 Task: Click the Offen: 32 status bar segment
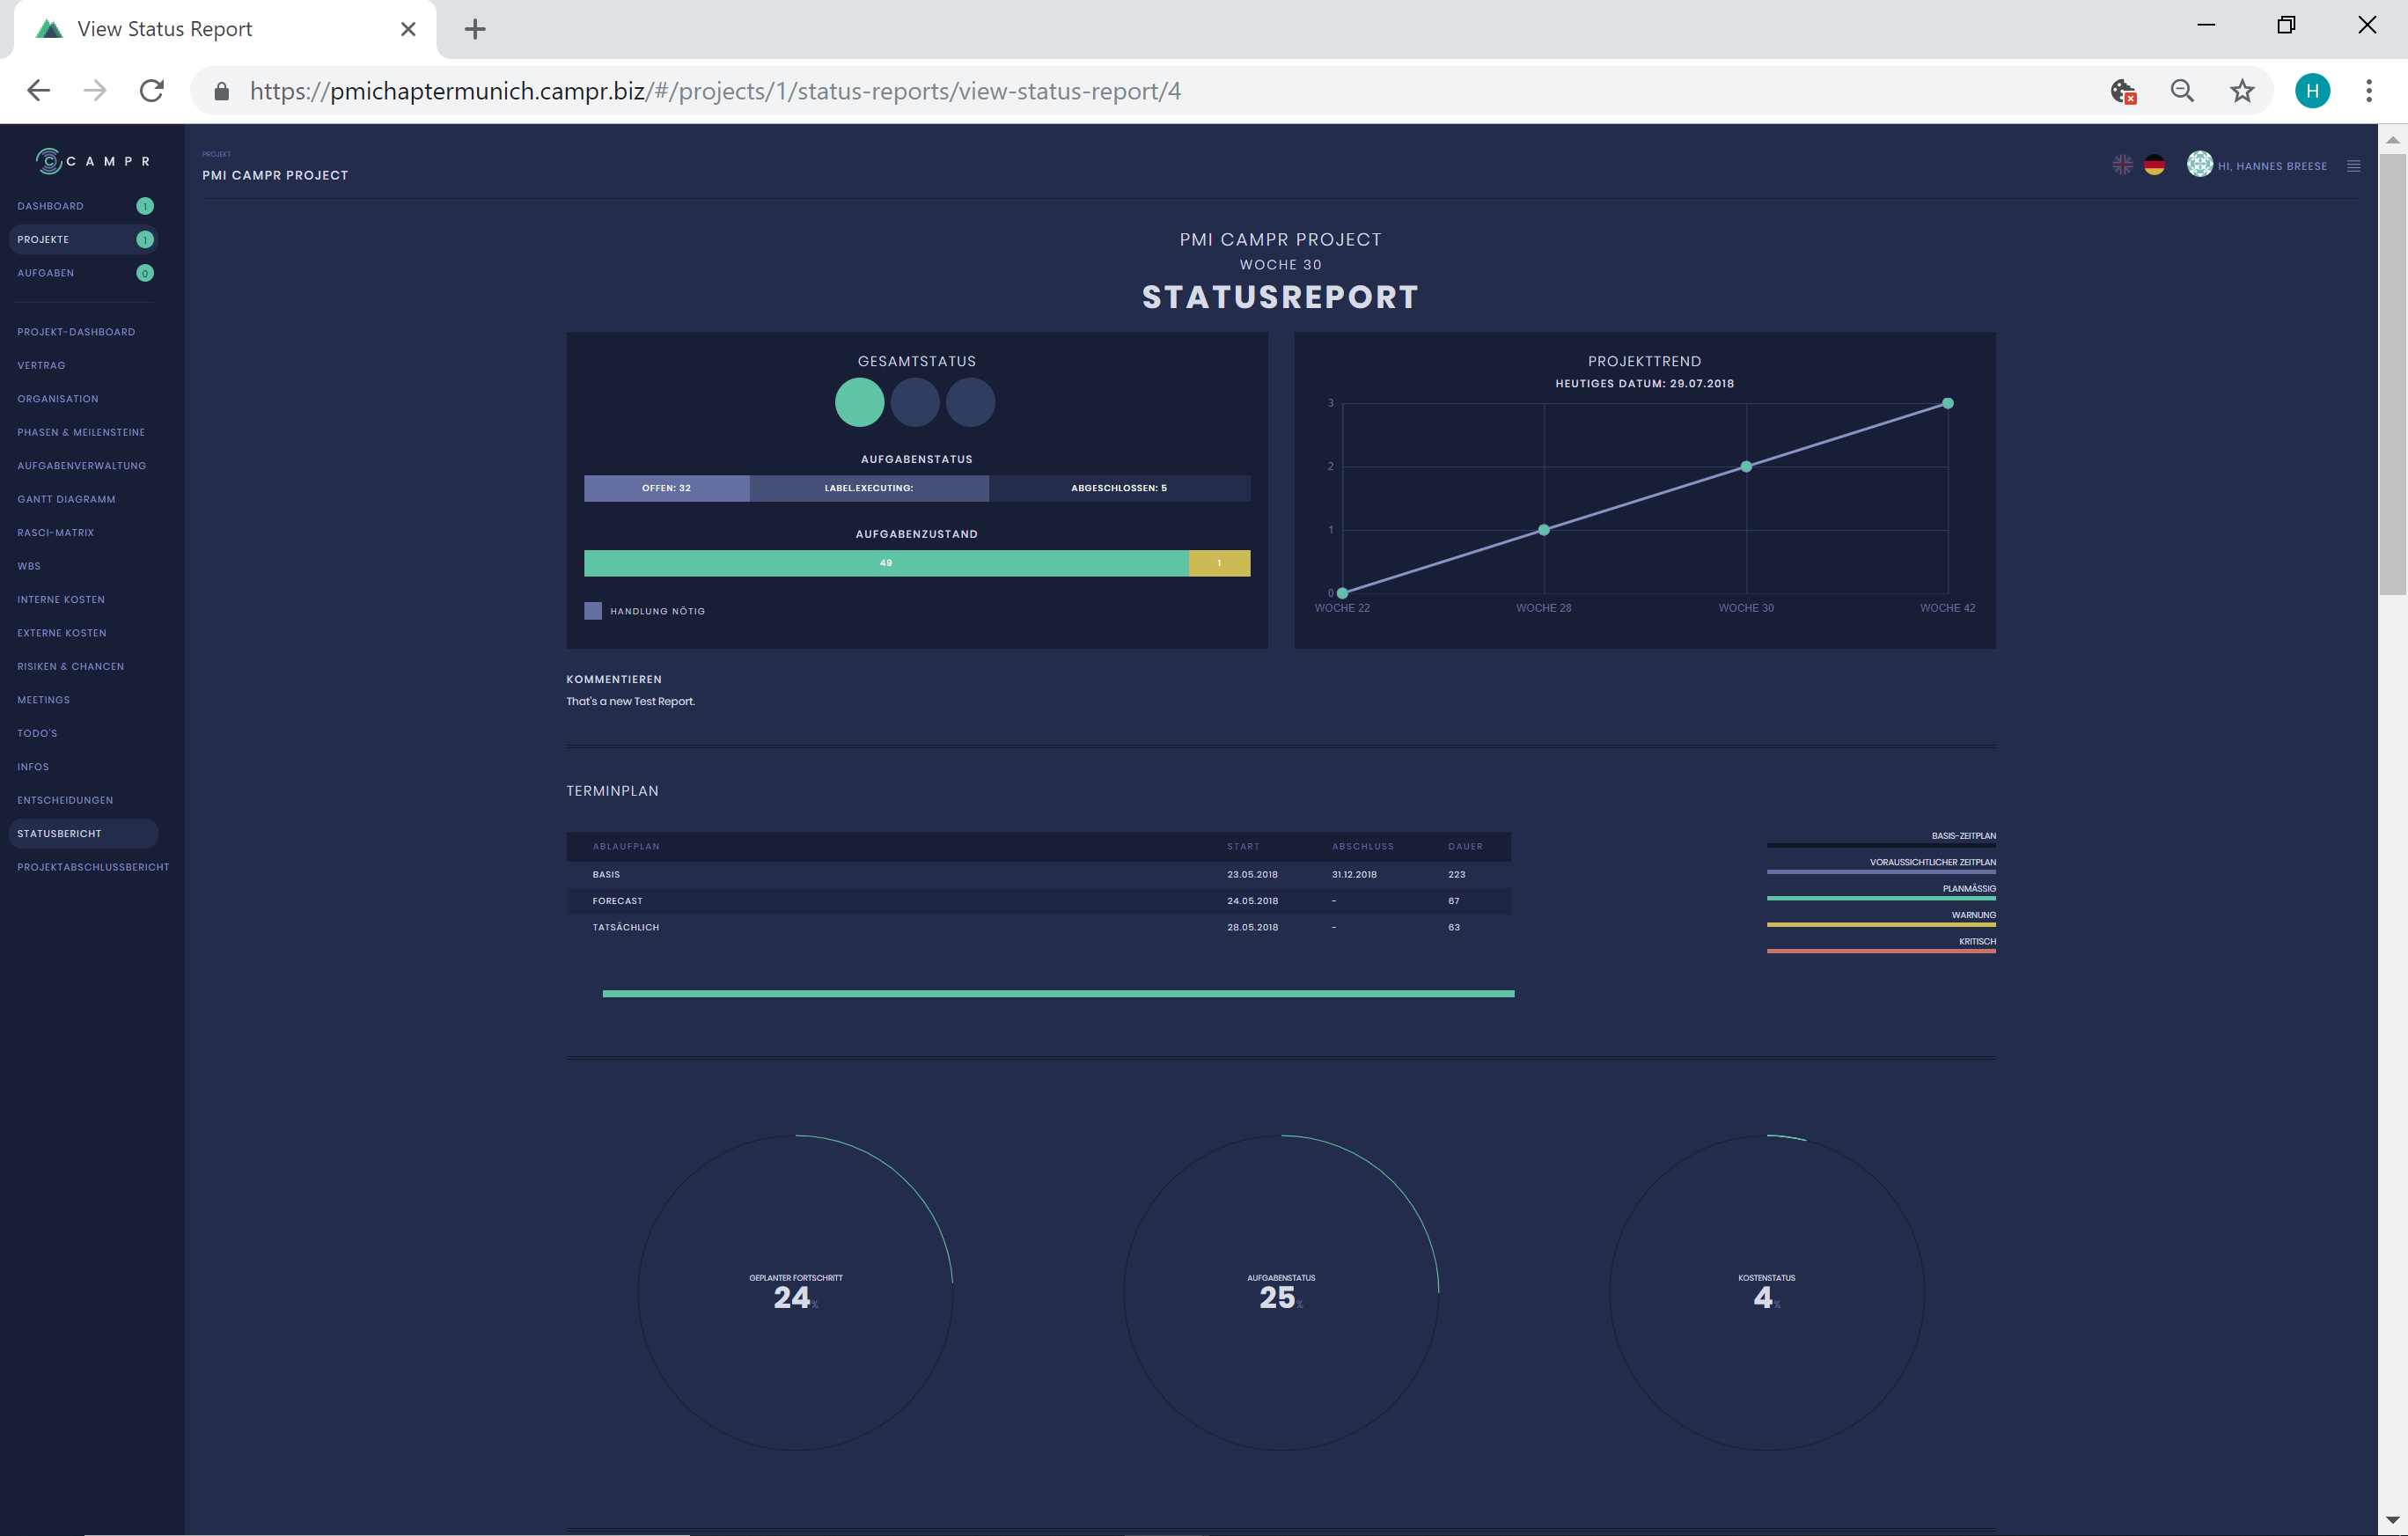[x=666, y=488]
